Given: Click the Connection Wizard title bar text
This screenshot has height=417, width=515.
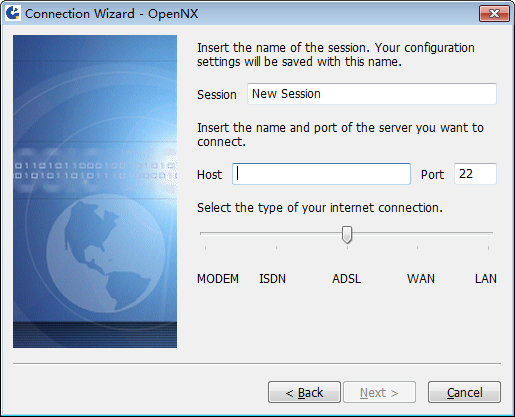Looking at the screenshot, I should click(x=111, y=14).
